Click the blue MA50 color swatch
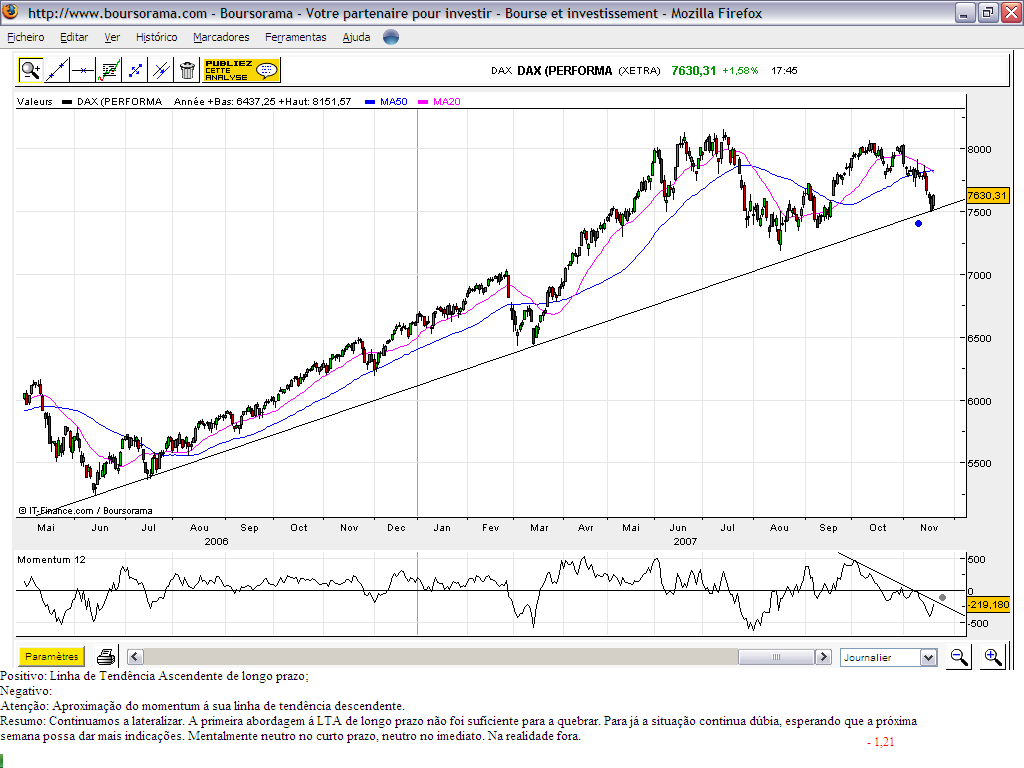The width and height of the screenshot is (1024, 768). click(x=370, y=102)
